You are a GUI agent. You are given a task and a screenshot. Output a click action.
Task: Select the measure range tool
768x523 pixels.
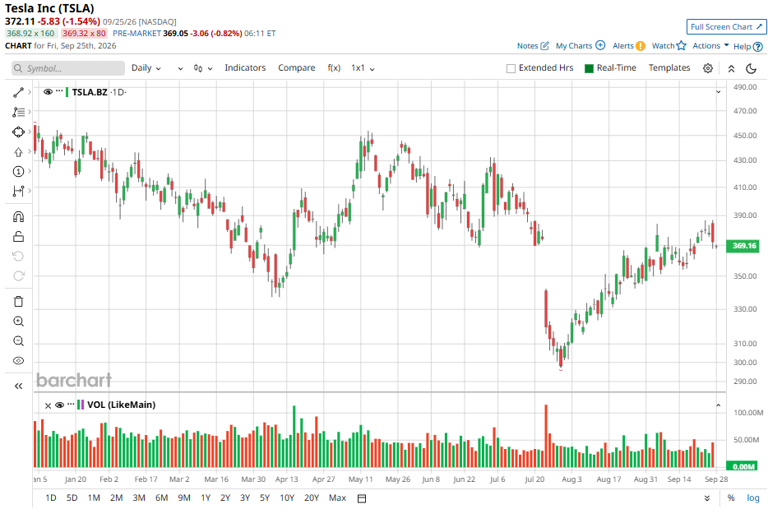[x=18, y=191]
